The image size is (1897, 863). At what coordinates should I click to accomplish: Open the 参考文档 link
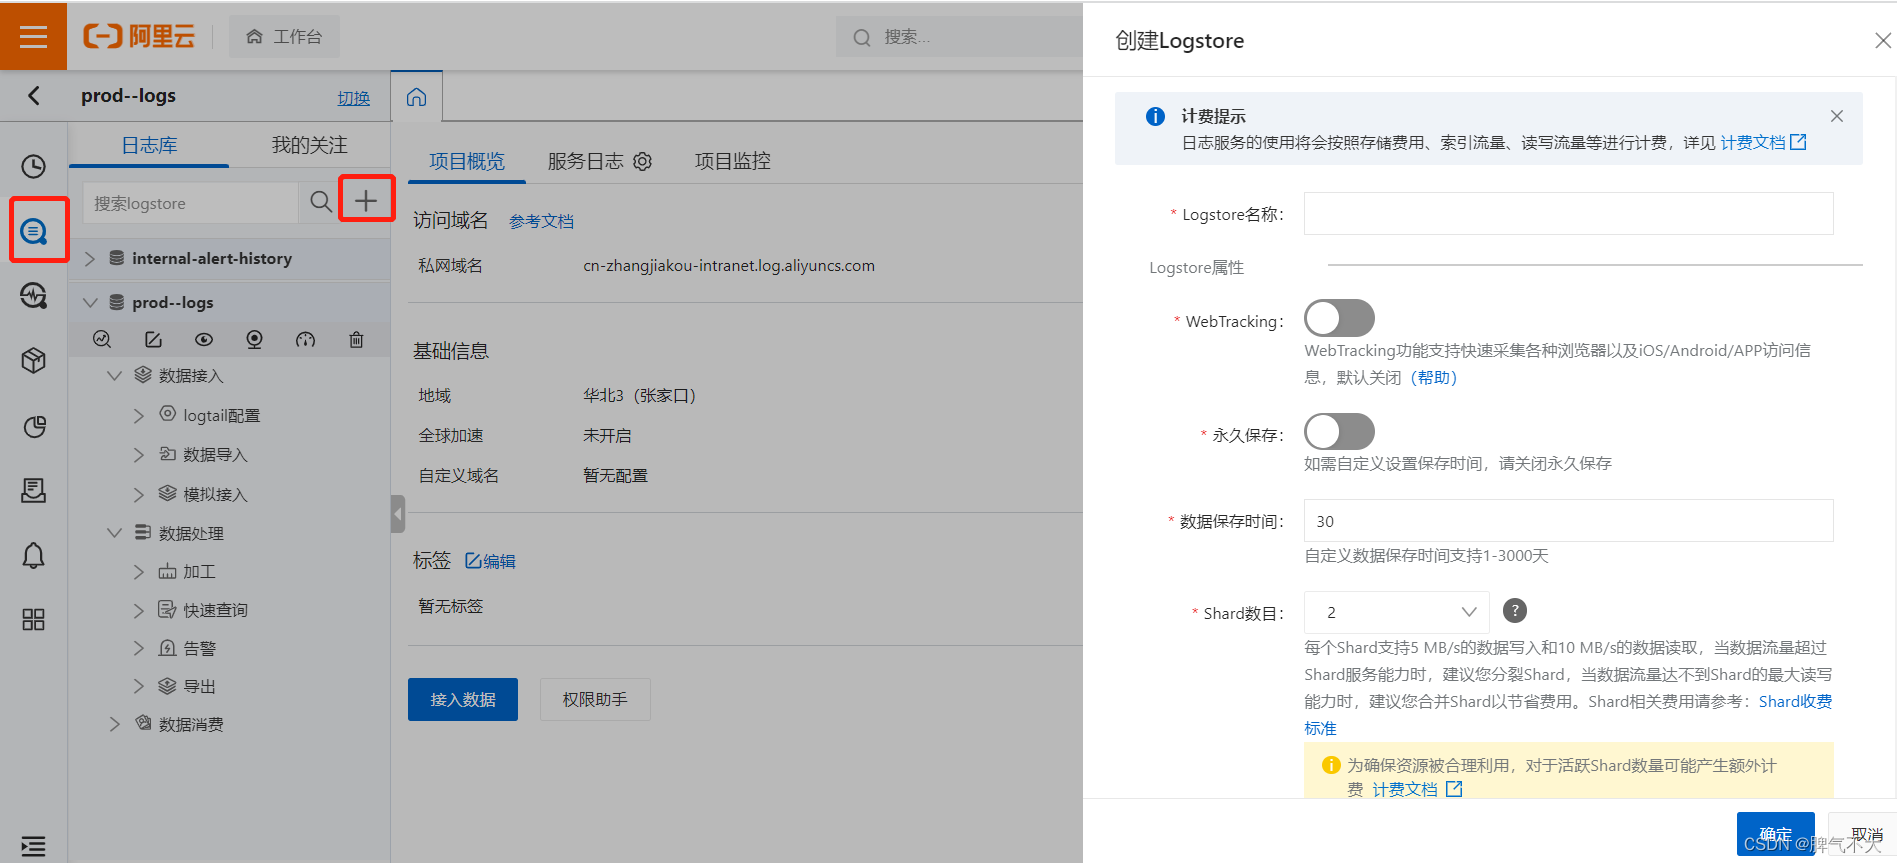click(x=541, y=221)
